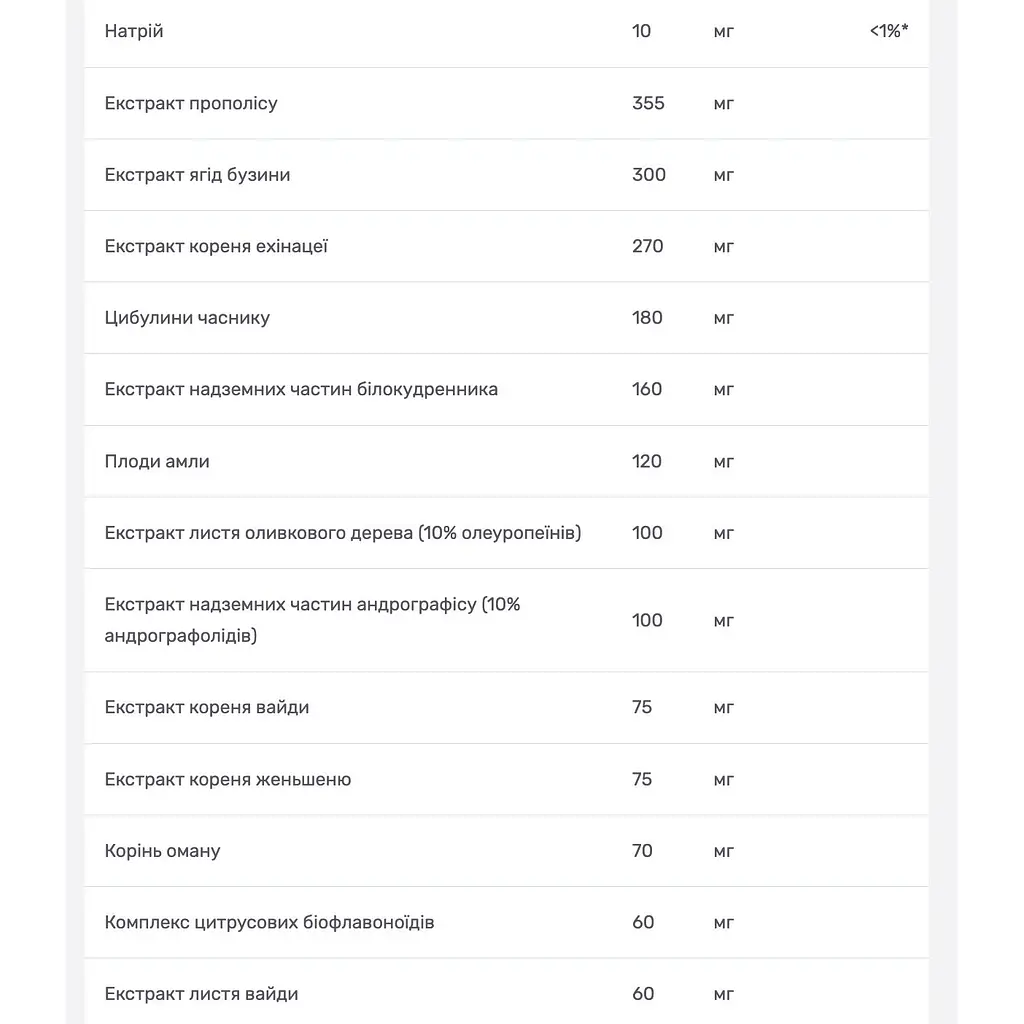Click the 160 amount value

click(647, 389)
